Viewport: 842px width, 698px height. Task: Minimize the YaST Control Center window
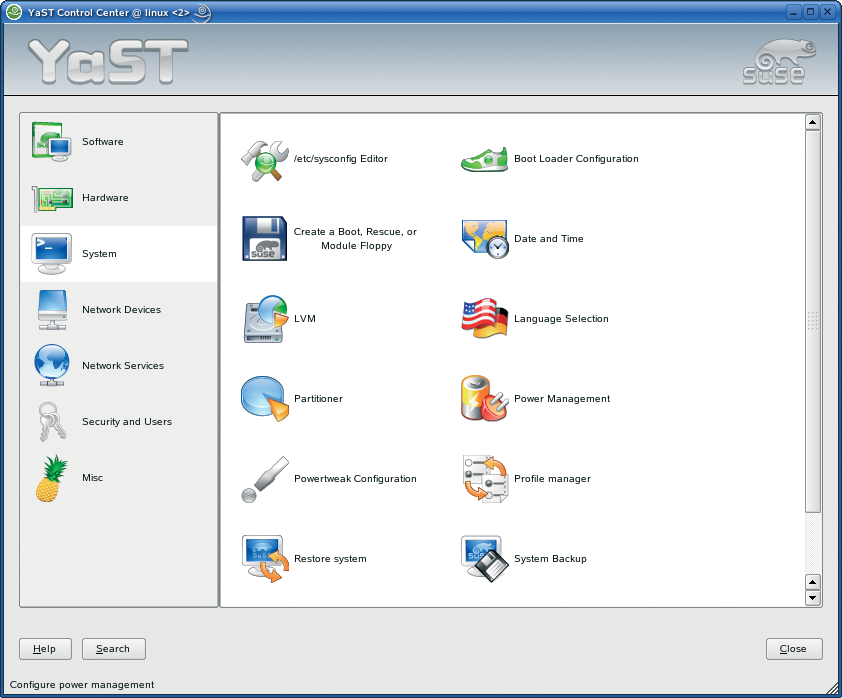794,12
